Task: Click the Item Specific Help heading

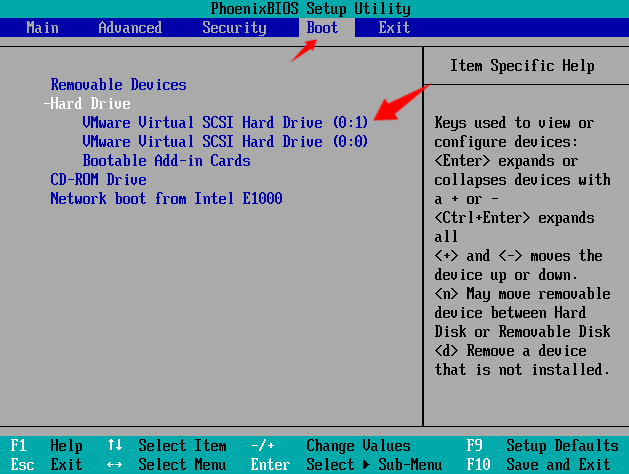Action: click(x=522, y=66)
